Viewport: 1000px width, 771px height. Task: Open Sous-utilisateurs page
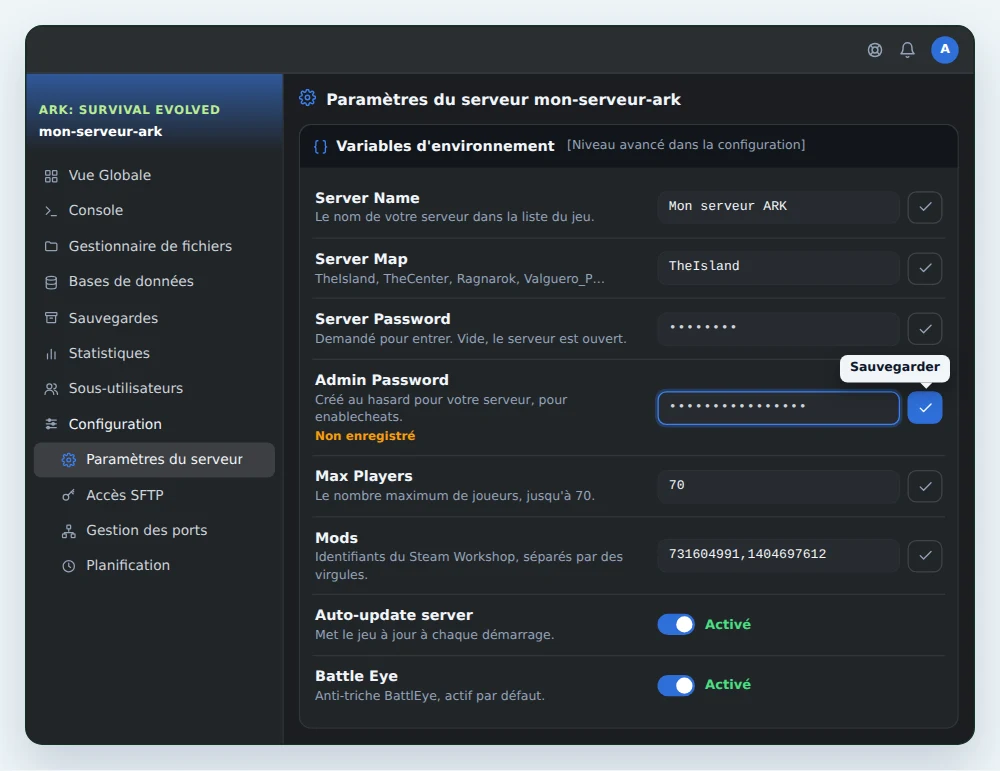tap(154, 388)
